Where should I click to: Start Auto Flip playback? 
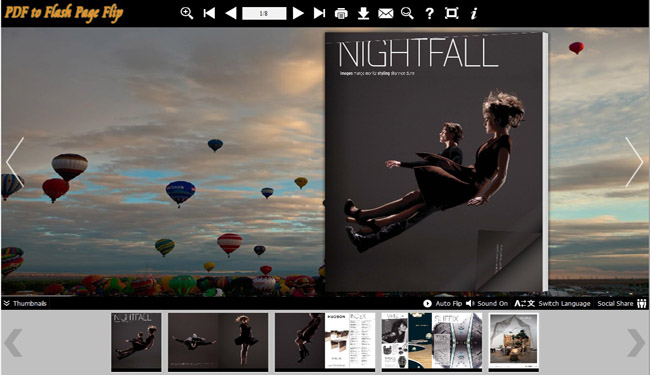click(x=442, y=303)
